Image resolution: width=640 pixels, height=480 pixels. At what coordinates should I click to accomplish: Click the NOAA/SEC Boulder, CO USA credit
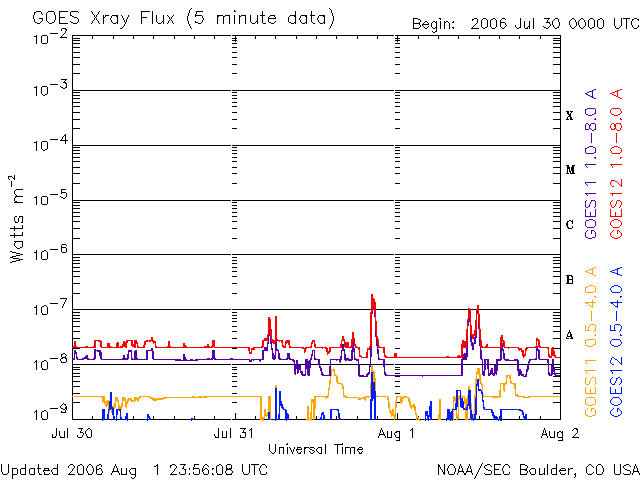tap(537, 469)
